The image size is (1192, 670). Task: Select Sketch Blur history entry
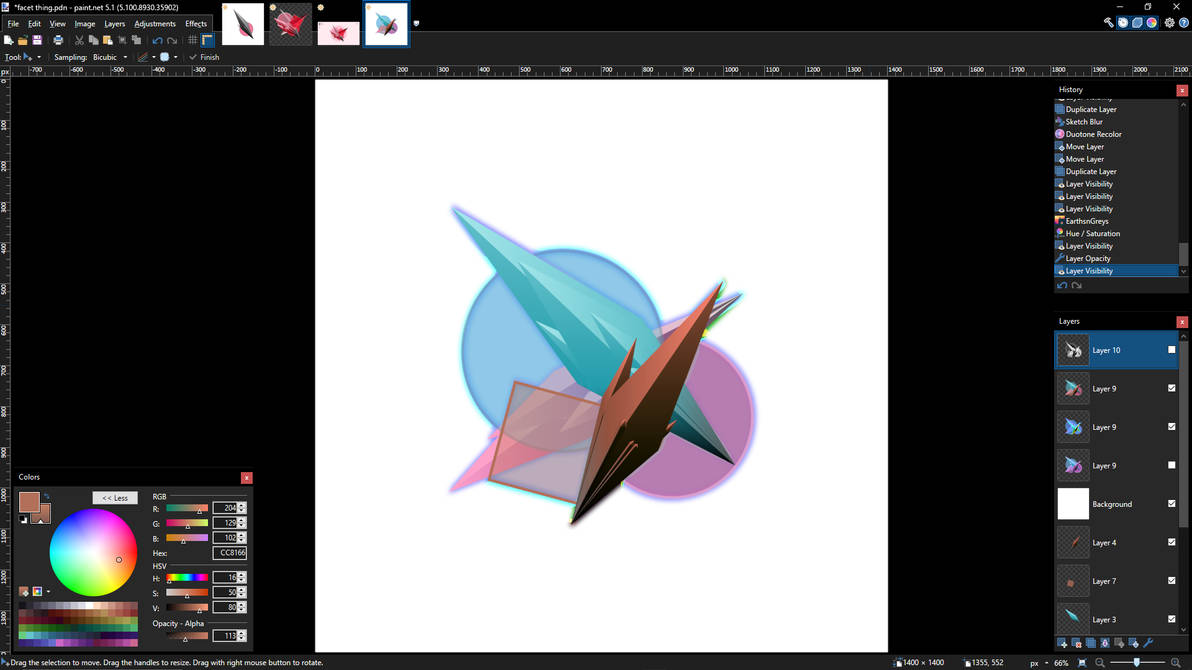(x=1115, y=122)
